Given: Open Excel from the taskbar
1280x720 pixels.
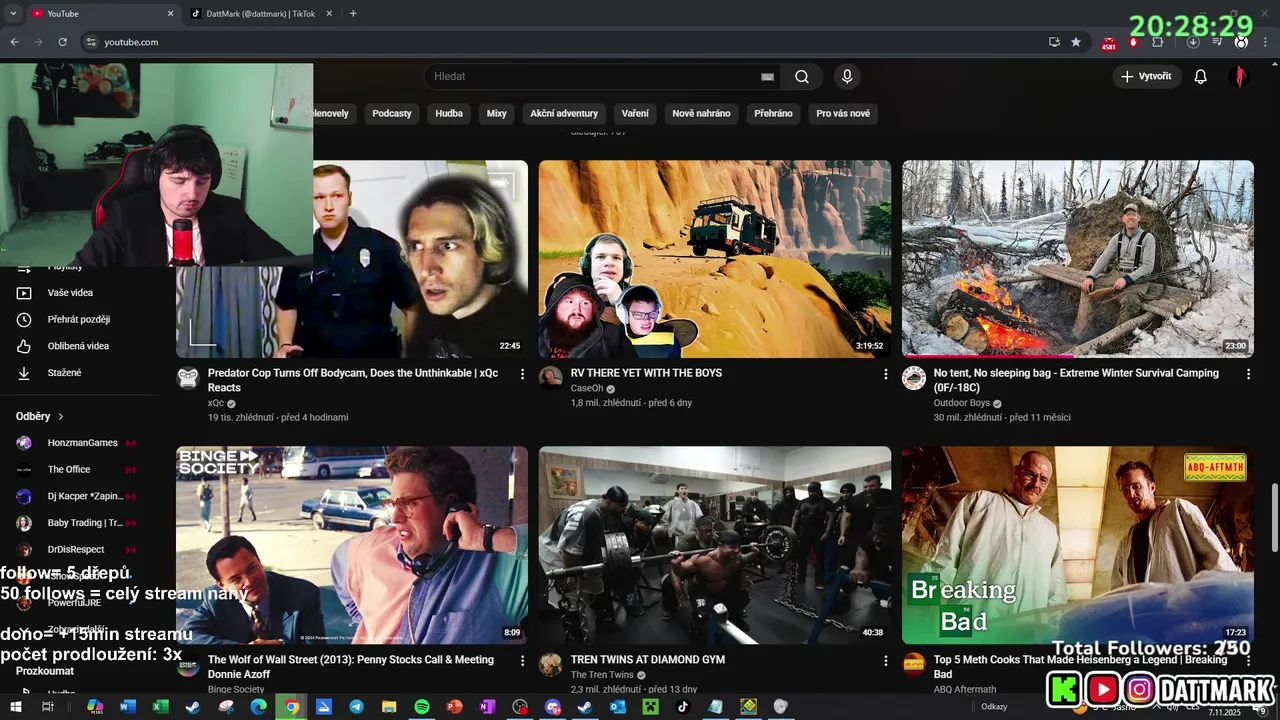Looking at the screenshot, I should pos(160,707).
